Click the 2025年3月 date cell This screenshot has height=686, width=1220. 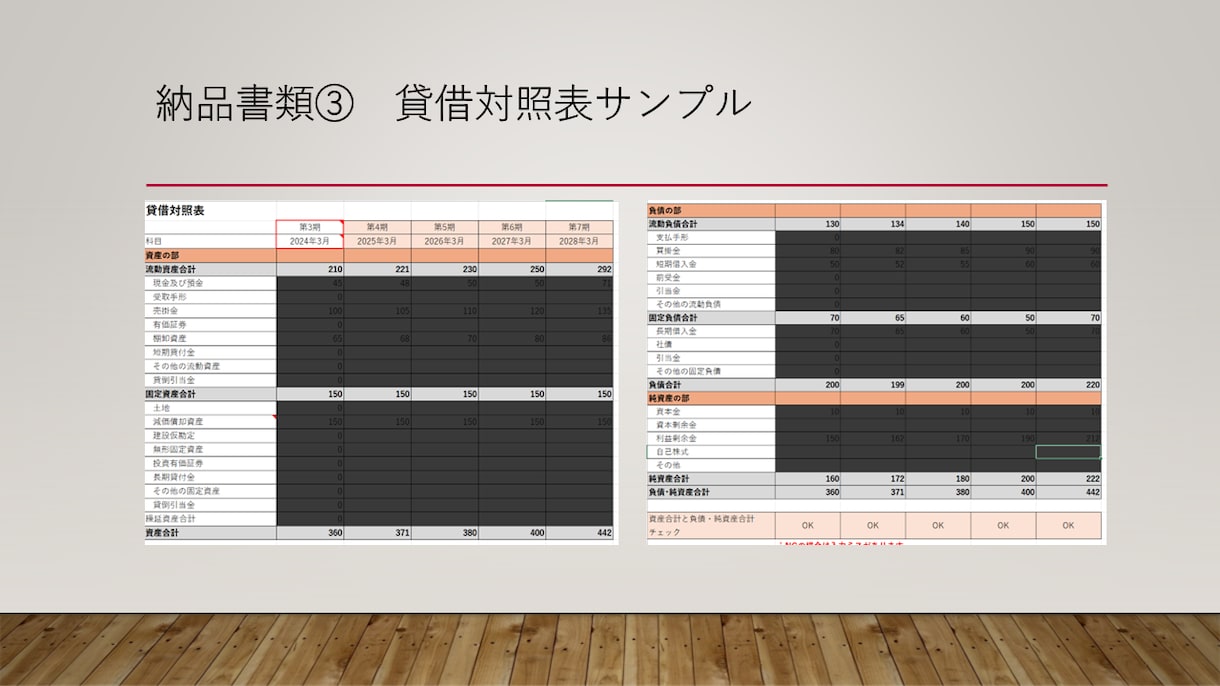(377, 241)
